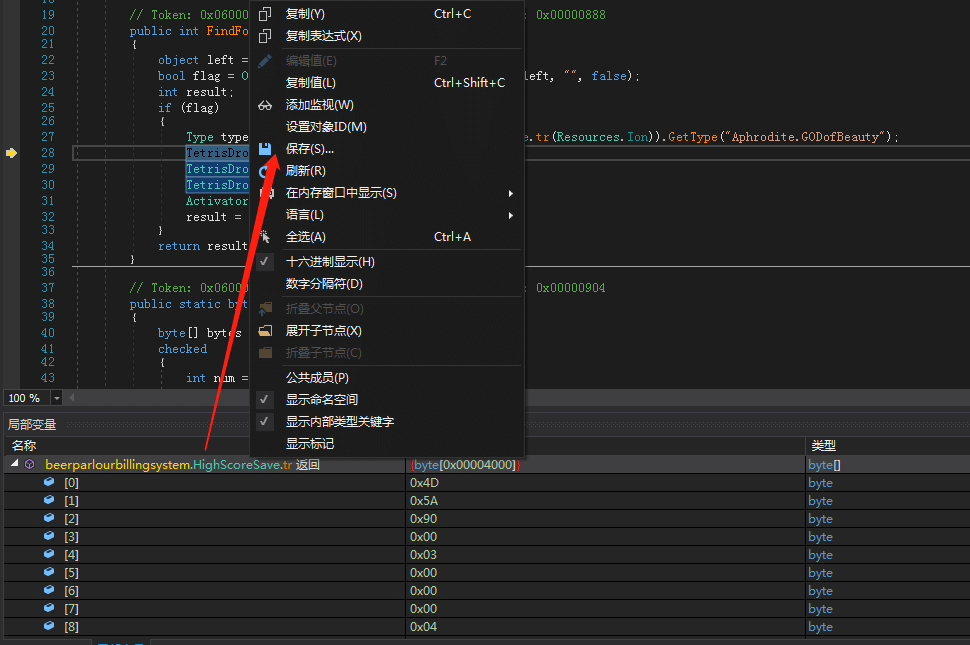
Task: Click the field icon of row [0]
Action: pos(49,482)
